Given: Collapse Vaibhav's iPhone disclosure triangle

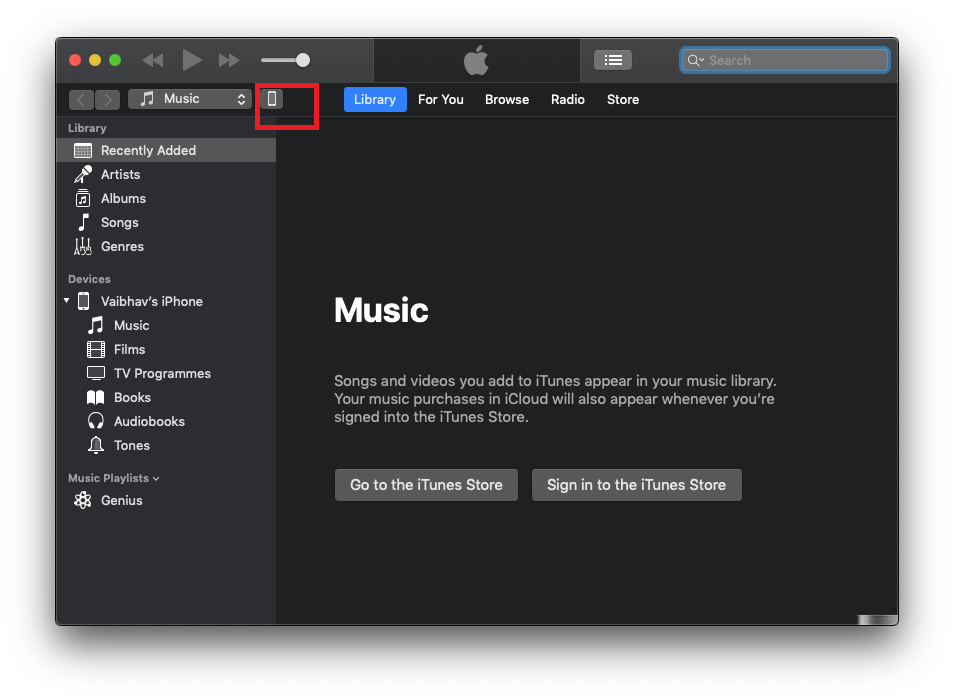Looking at the screenshot, I should [x=66, y=301].
